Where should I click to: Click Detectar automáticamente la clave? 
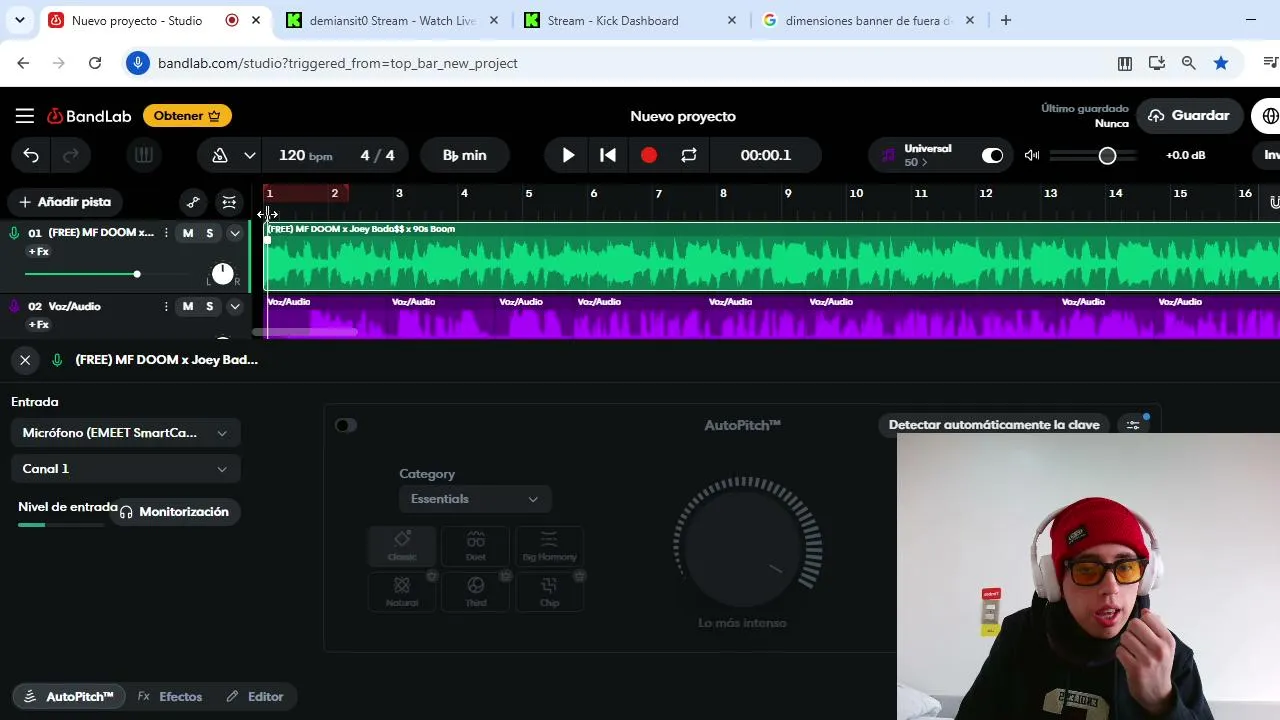pyautogui.click(x=994, y=425)
